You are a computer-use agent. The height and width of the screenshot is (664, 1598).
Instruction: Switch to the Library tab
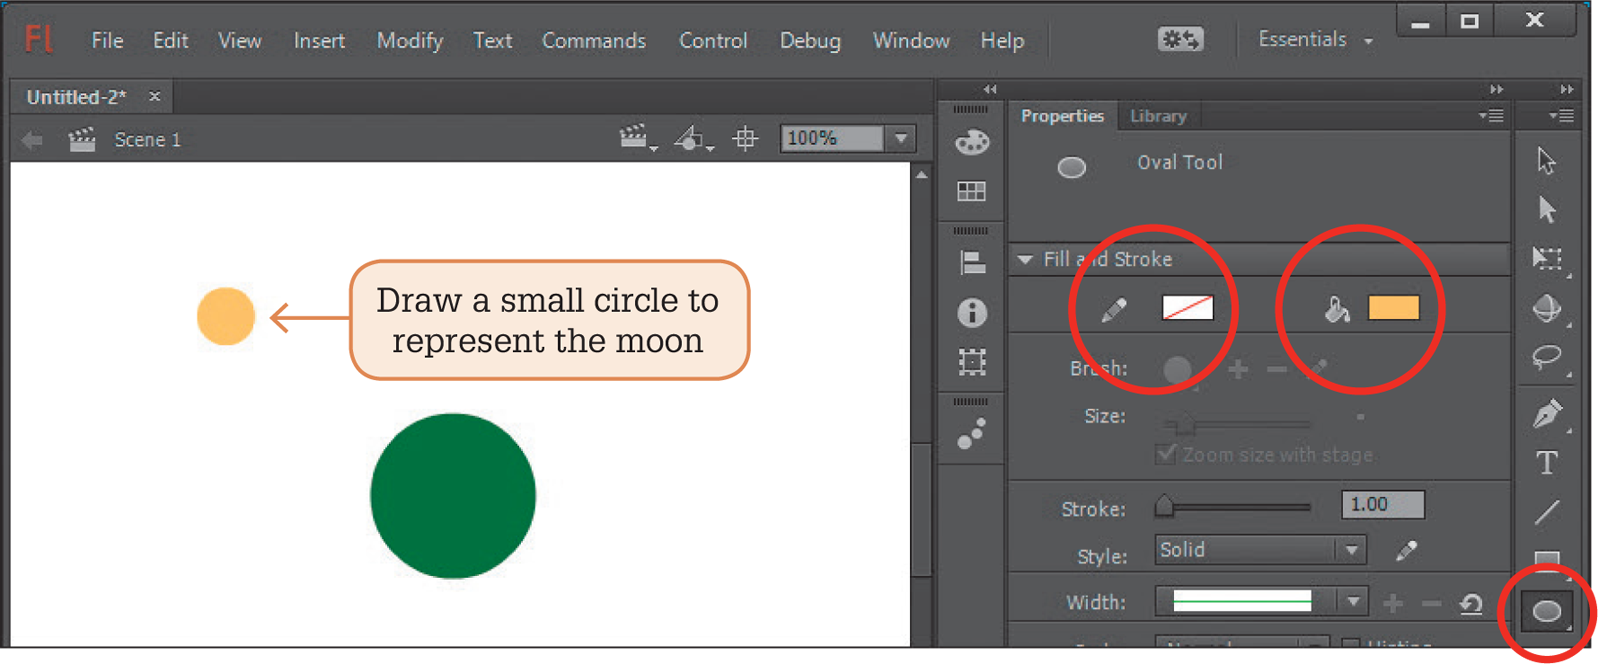1158,116
